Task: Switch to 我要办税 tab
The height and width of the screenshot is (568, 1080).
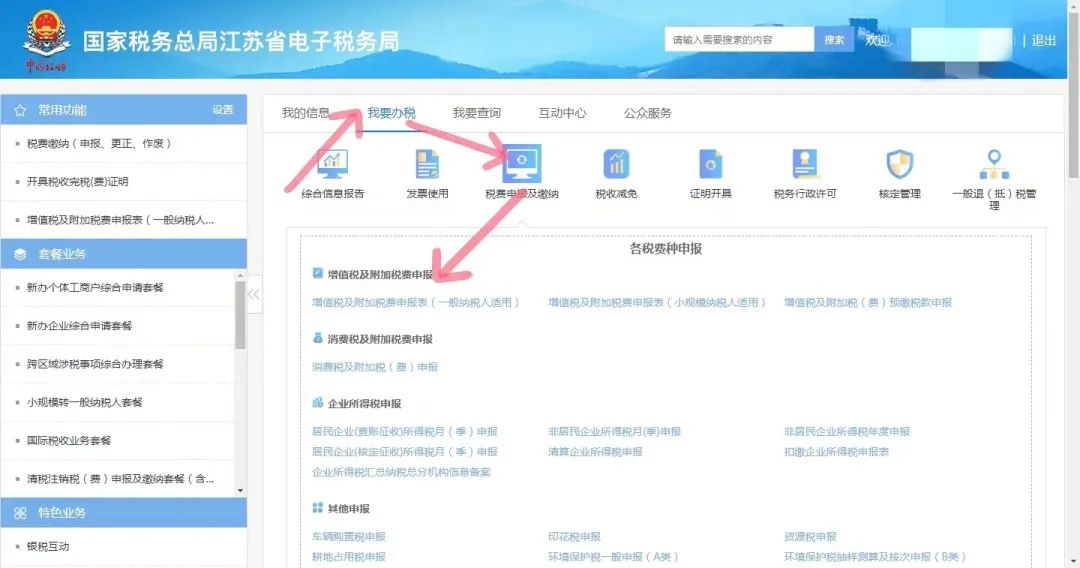Action: coord(391,113)
